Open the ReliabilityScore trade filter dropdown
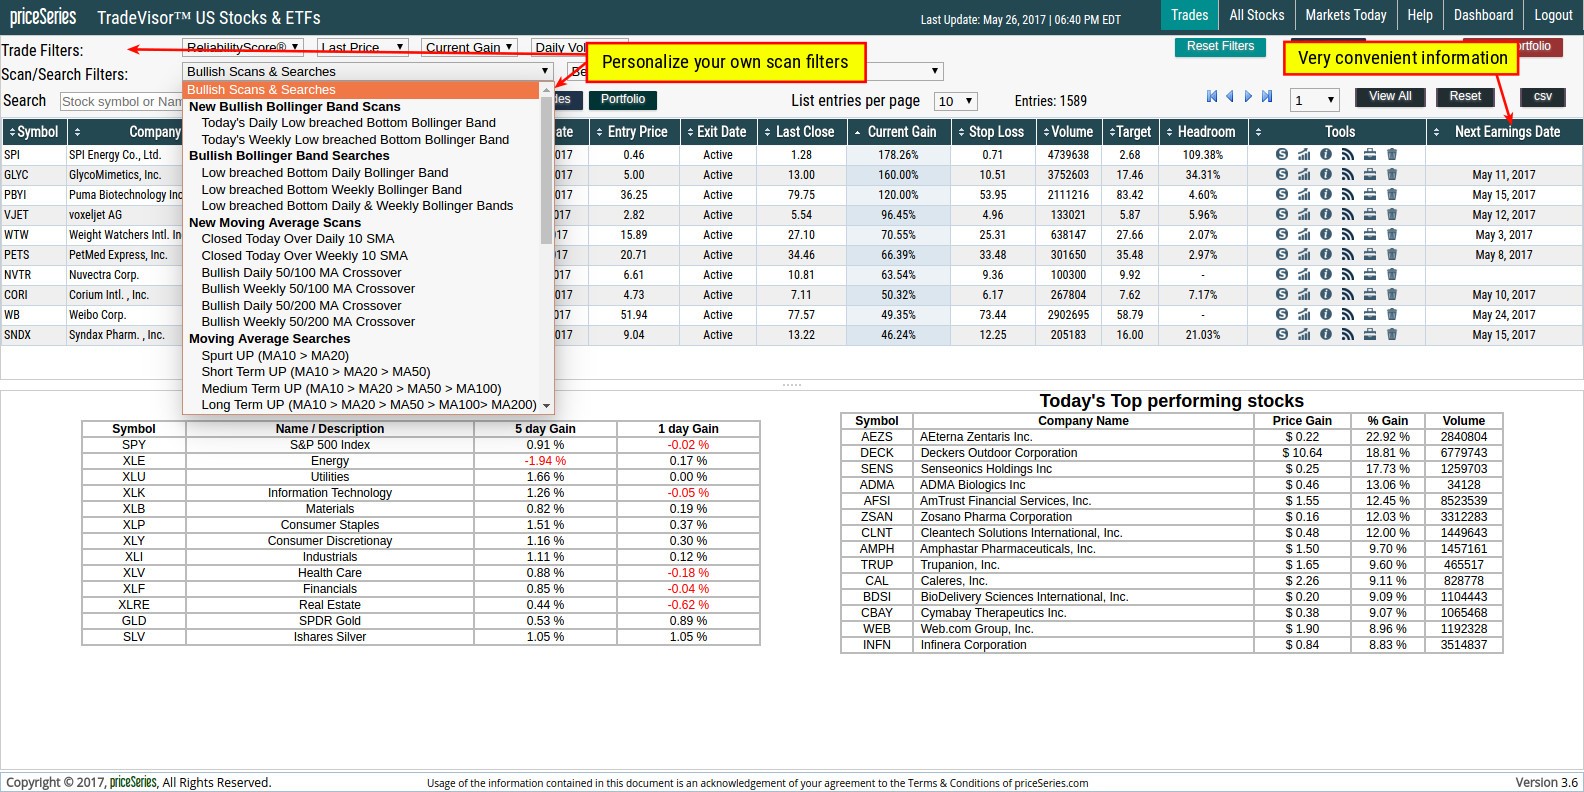 (x=244, y=46)
